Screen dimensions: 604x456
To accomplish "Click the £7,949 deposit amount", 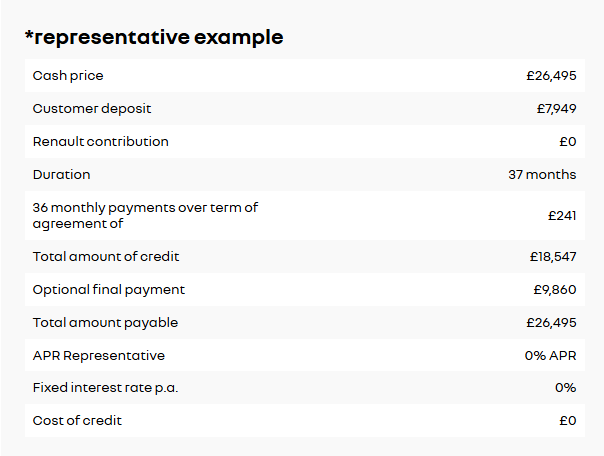I will click(557, 109).
